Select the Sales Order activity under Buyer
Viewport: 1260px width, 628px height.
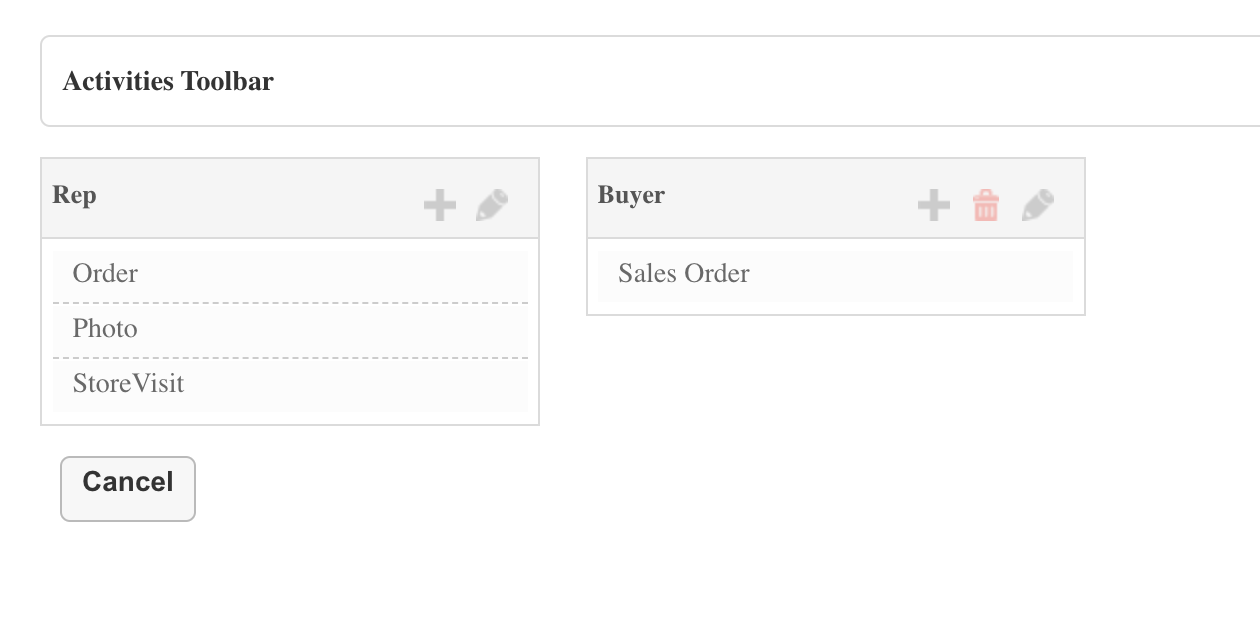pyautogui.click(x=835, y=275)
